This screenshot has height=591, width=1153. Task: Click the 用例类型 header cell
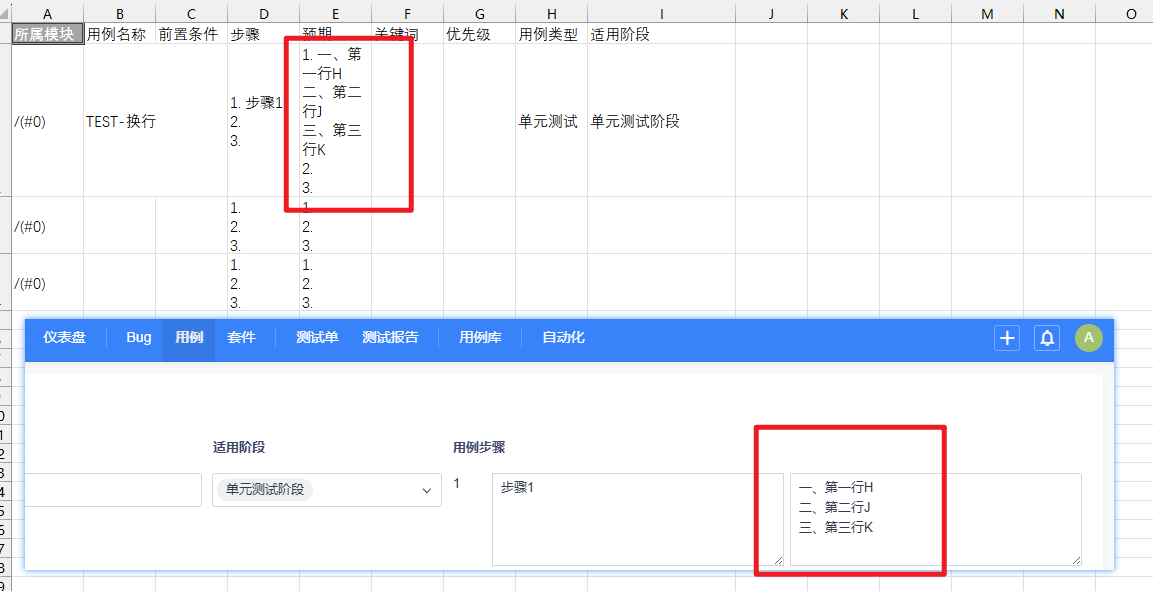551,35
